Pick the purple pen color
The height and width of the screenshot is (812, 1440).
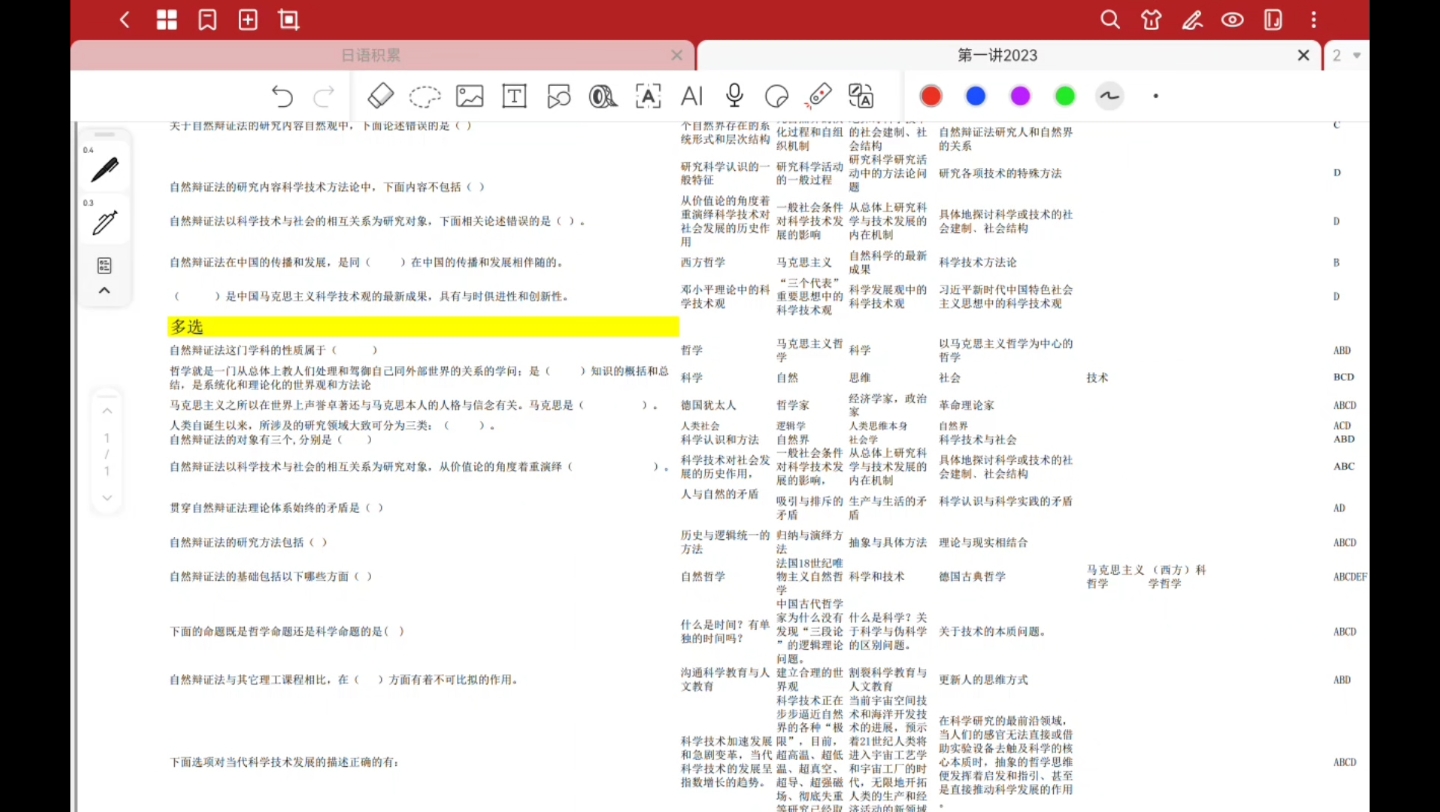1020,96
